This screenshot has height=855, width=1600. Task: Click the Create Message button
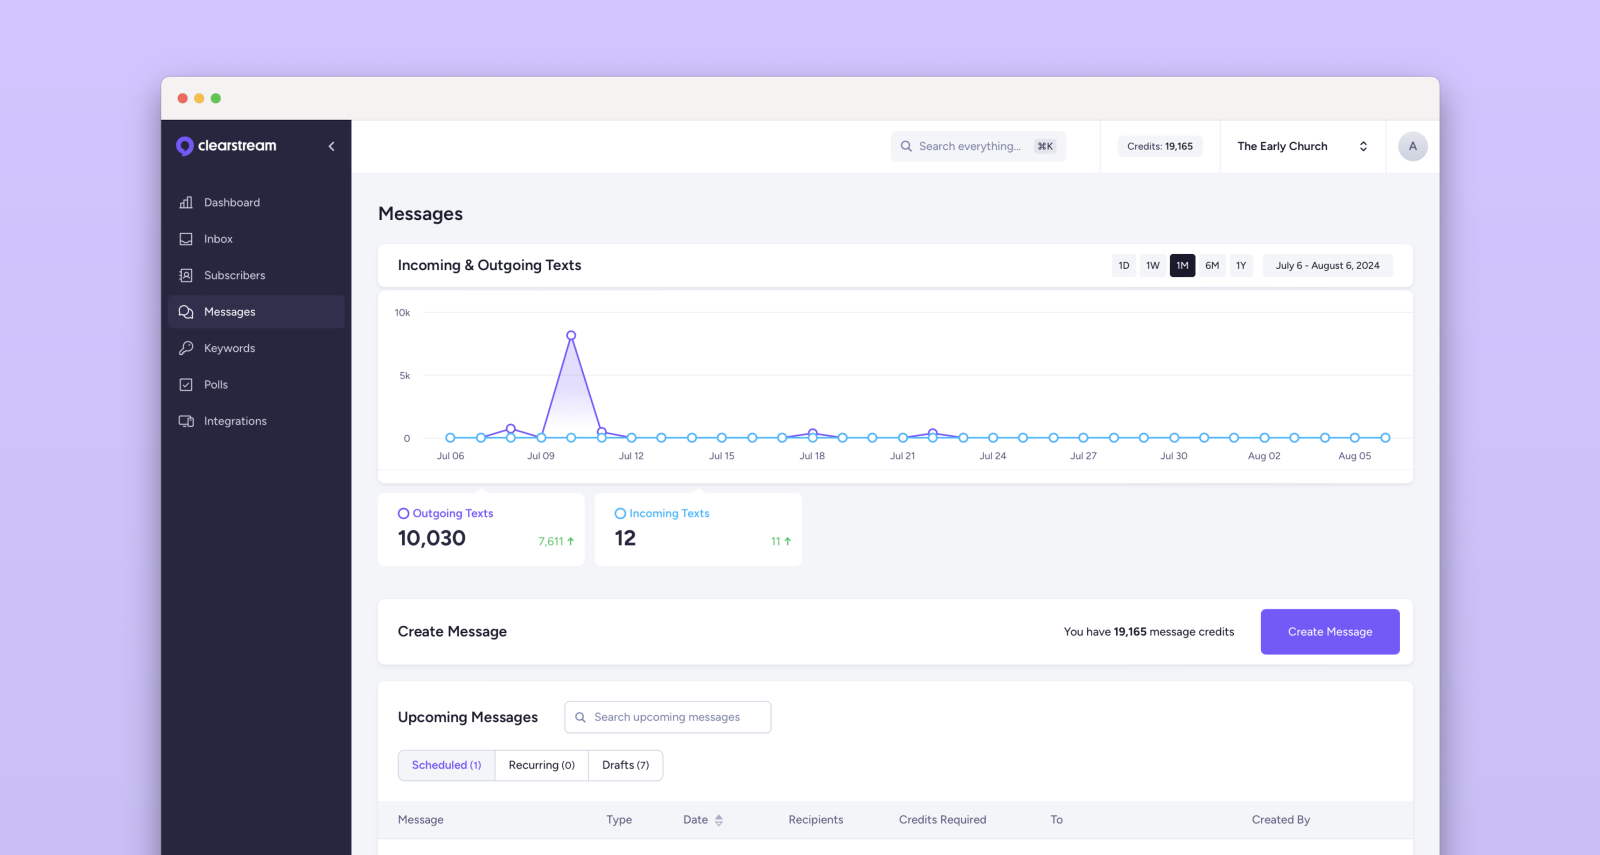point(1329,632)
